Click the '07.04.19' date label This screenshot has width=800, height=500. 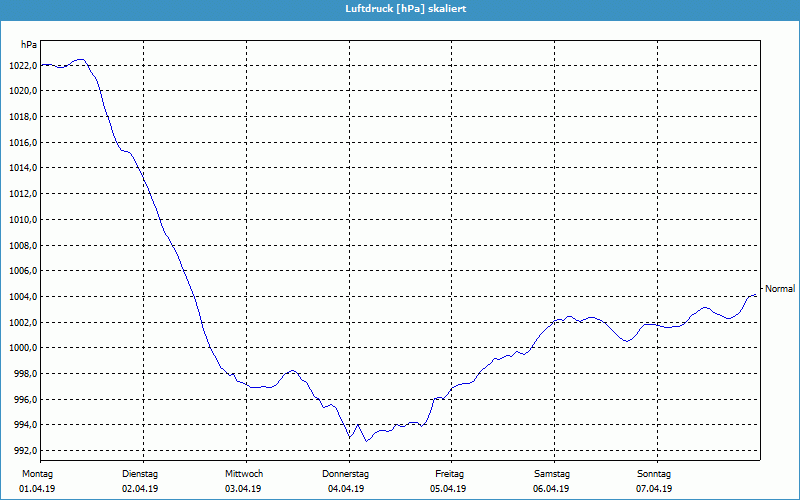[654, 489]
